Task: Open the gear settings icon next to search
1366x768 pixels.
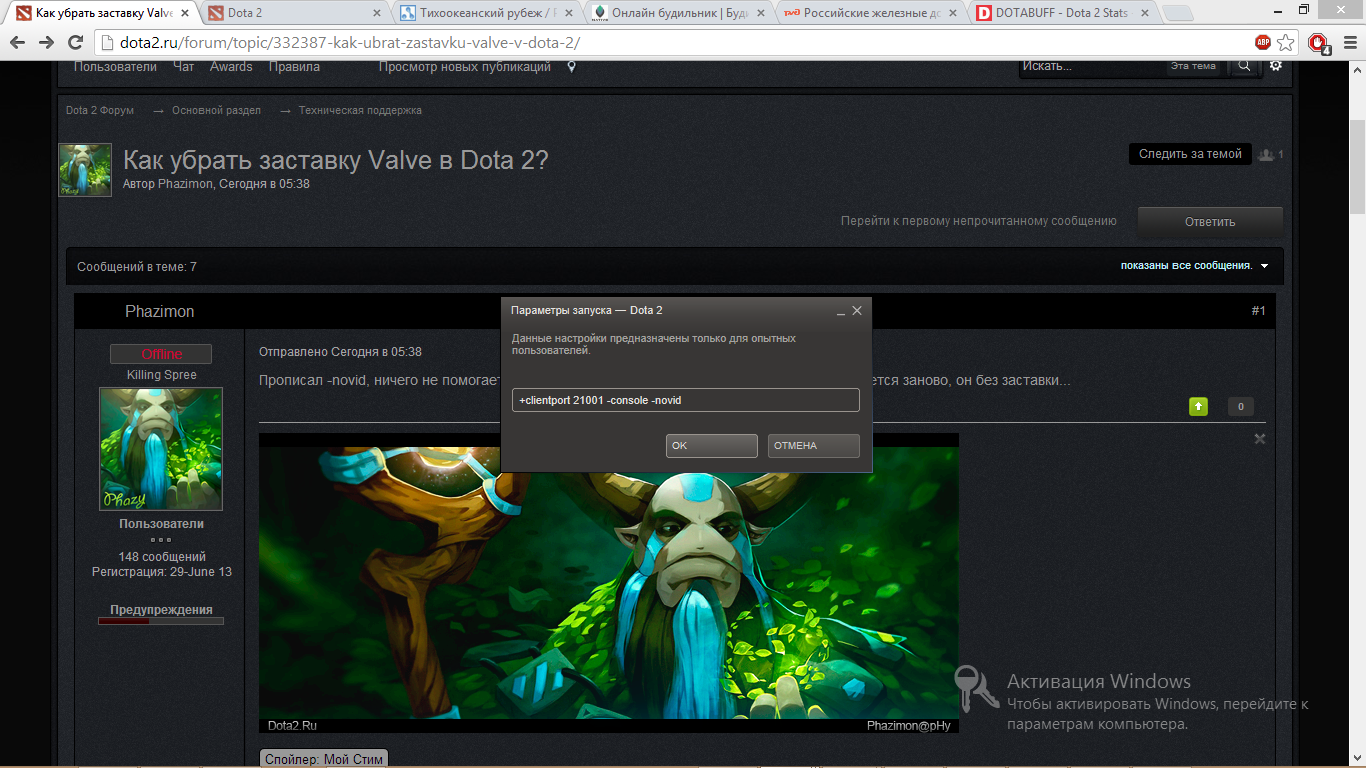Action: click(x=1275, y=66)
